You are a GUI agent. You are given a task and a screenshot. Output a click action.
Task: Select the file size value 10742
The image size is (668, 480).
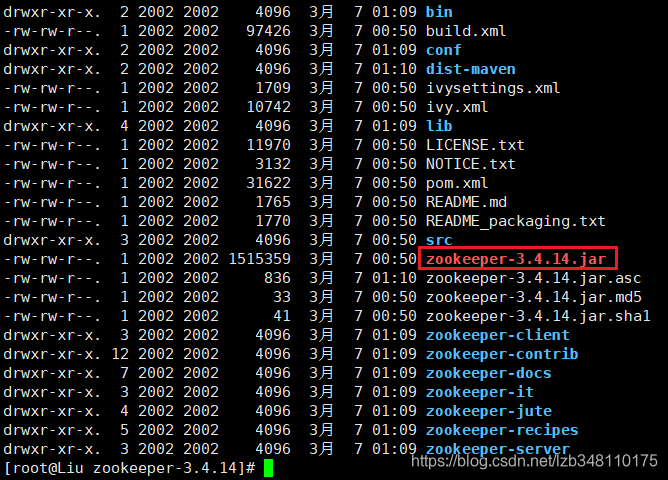click(269, 107)
